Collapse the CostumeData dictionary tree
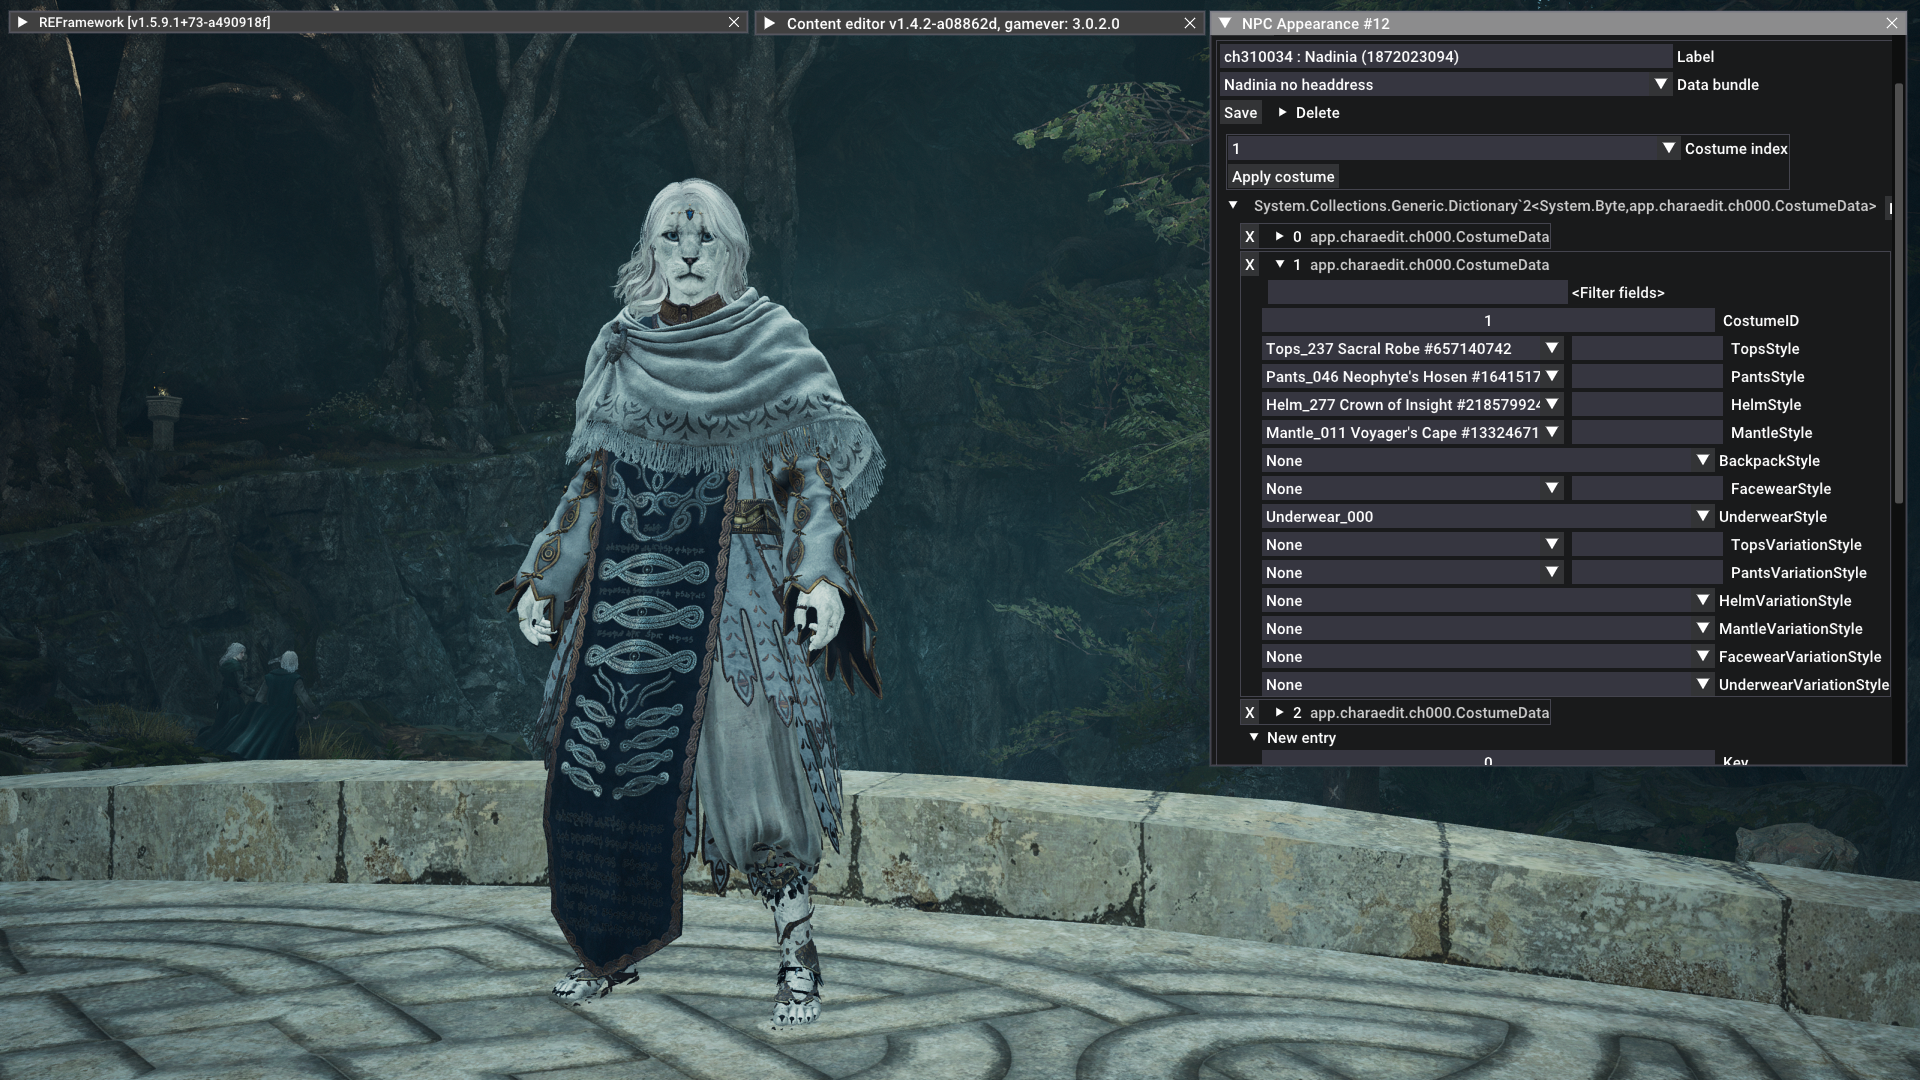 pyautogui.click(x=1233, y=206)
